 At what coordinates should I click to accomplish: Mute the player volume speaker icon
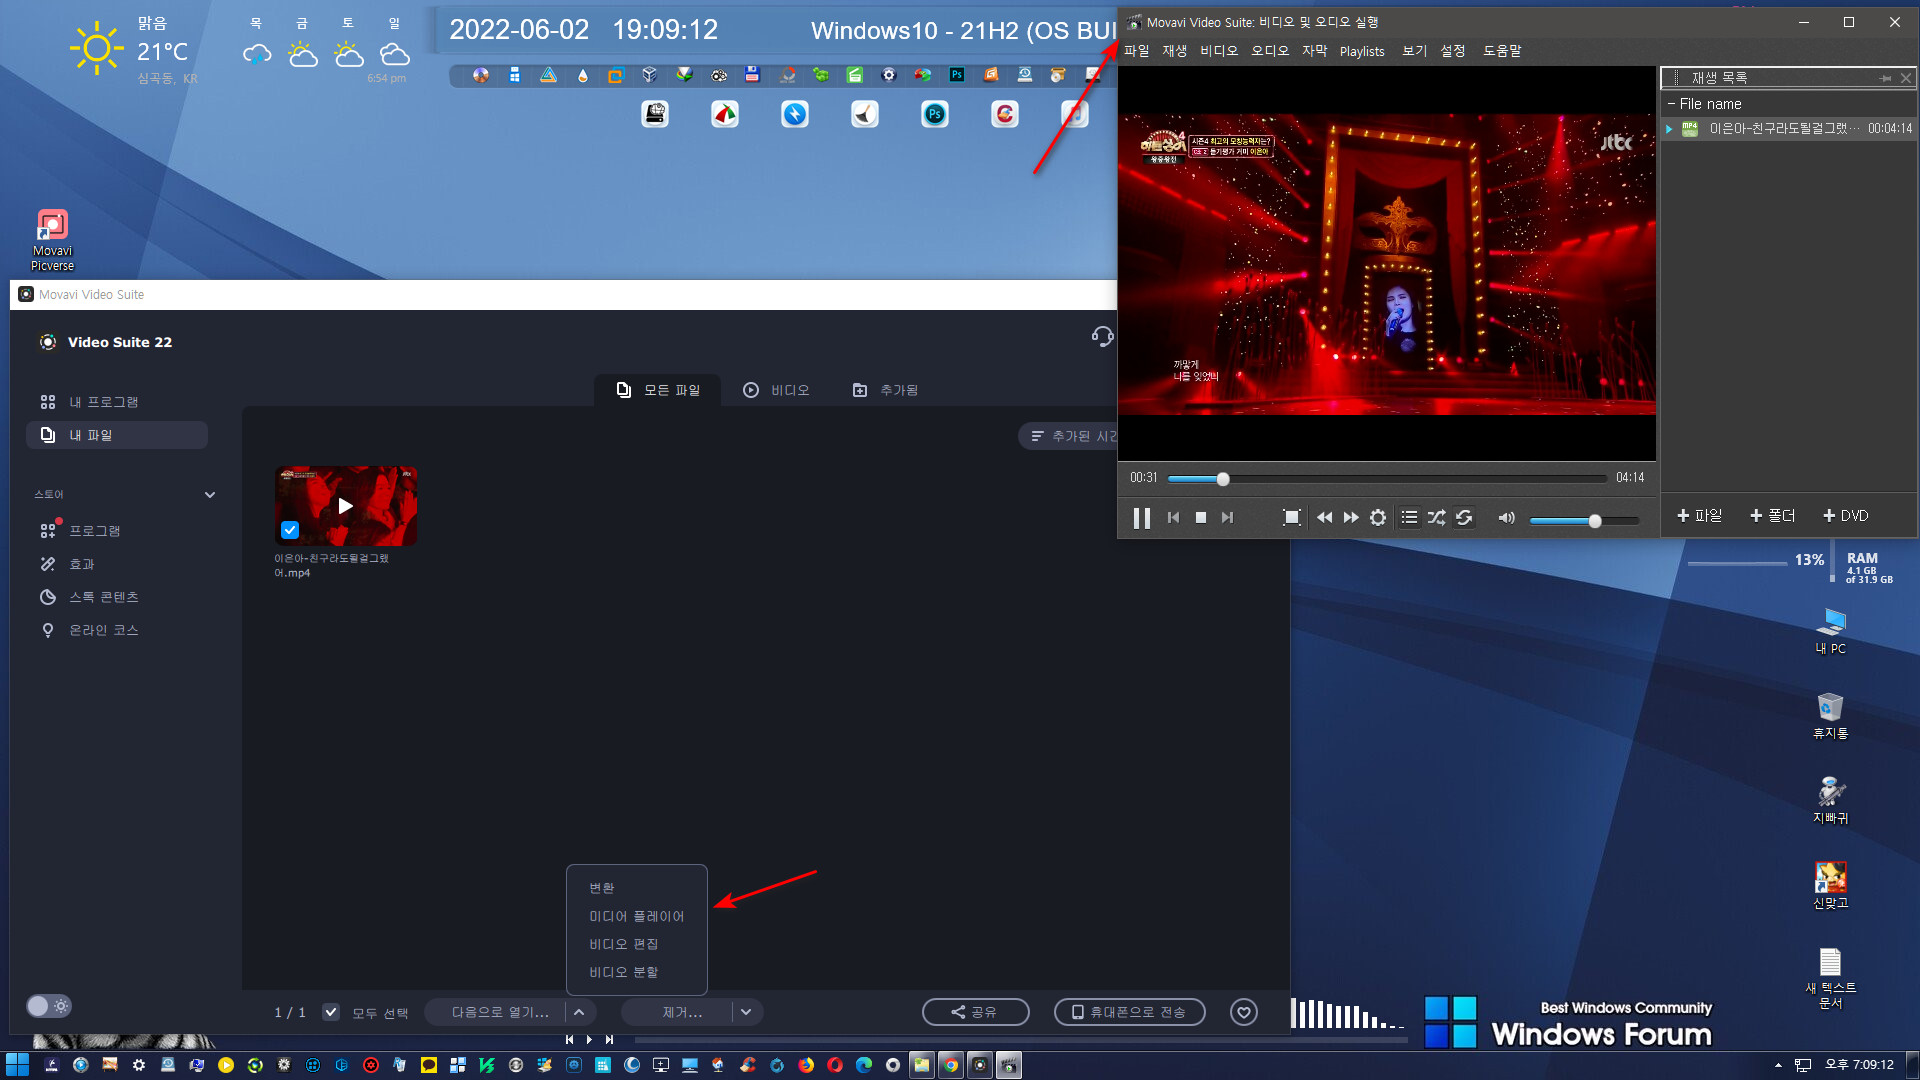pyautogui.click(x=1506, y=518)
